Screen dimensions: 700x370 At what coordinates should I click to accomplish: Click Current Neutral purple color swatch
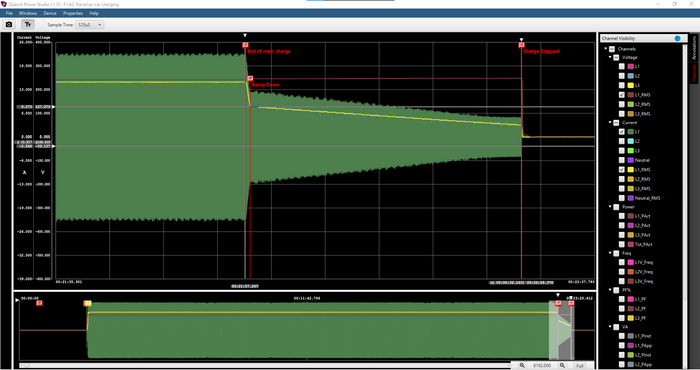[x=630, y=160]
